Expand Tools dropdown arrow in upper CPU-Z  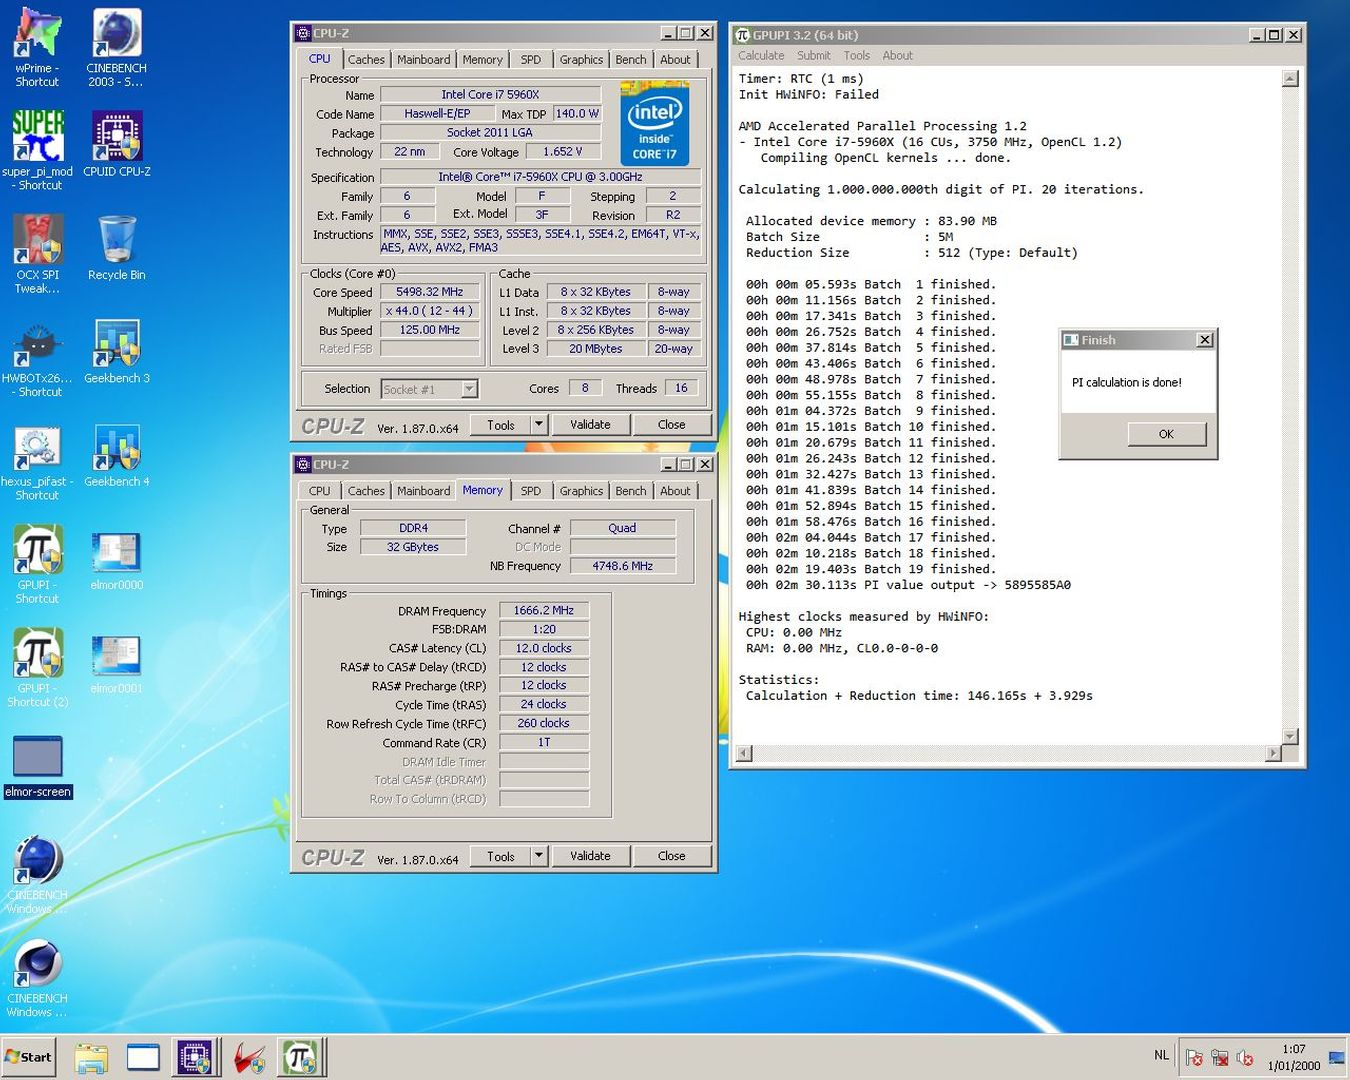(x=538, y=425)
